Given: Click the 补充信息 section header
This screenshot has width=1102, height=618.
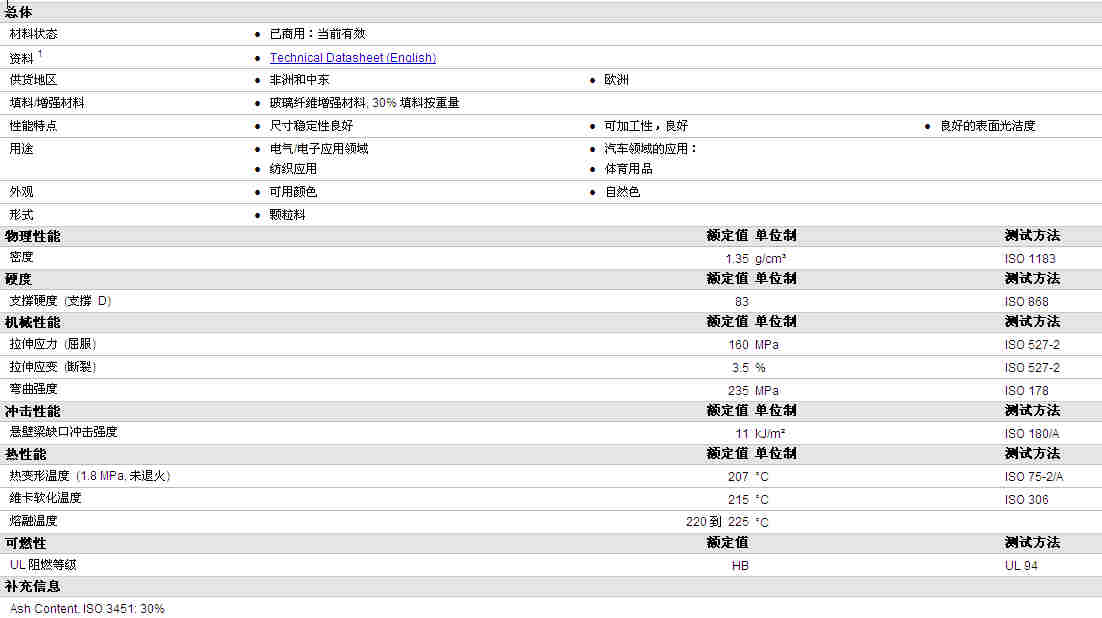Looking at the screenshot, I should [32, 586].
